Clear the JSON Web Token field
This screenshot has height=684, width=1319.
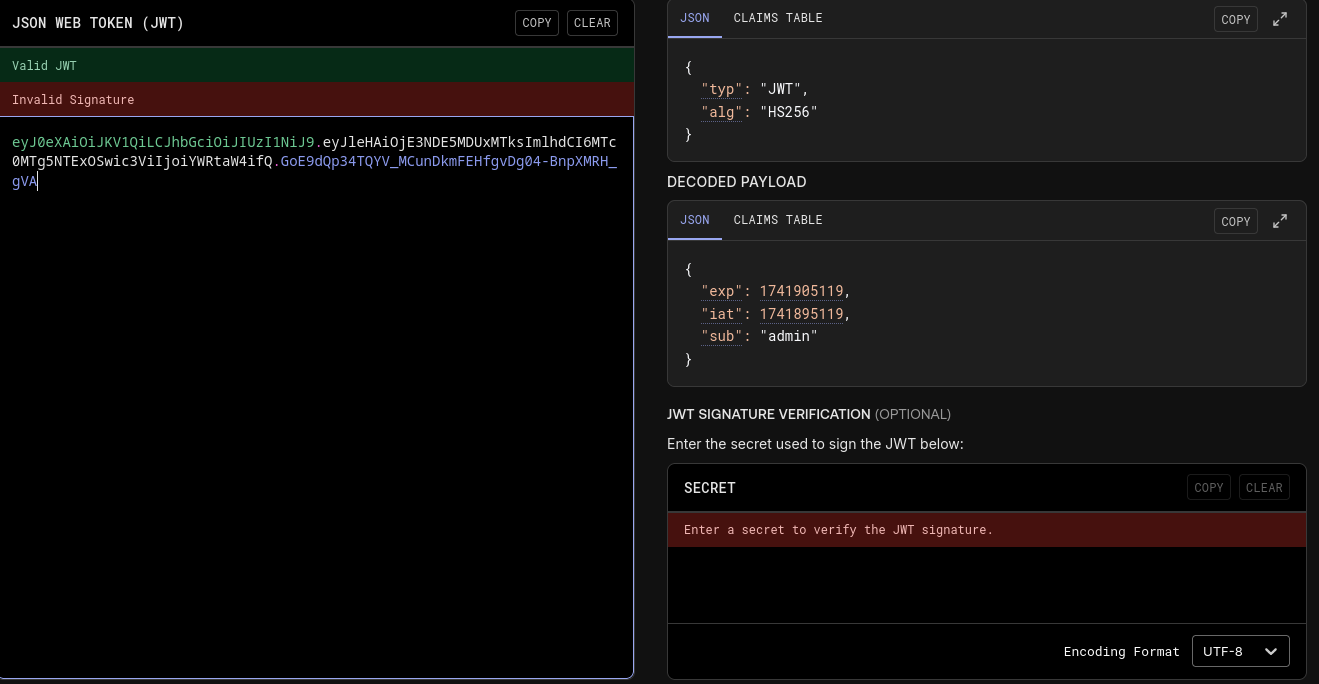click(592, 23)
